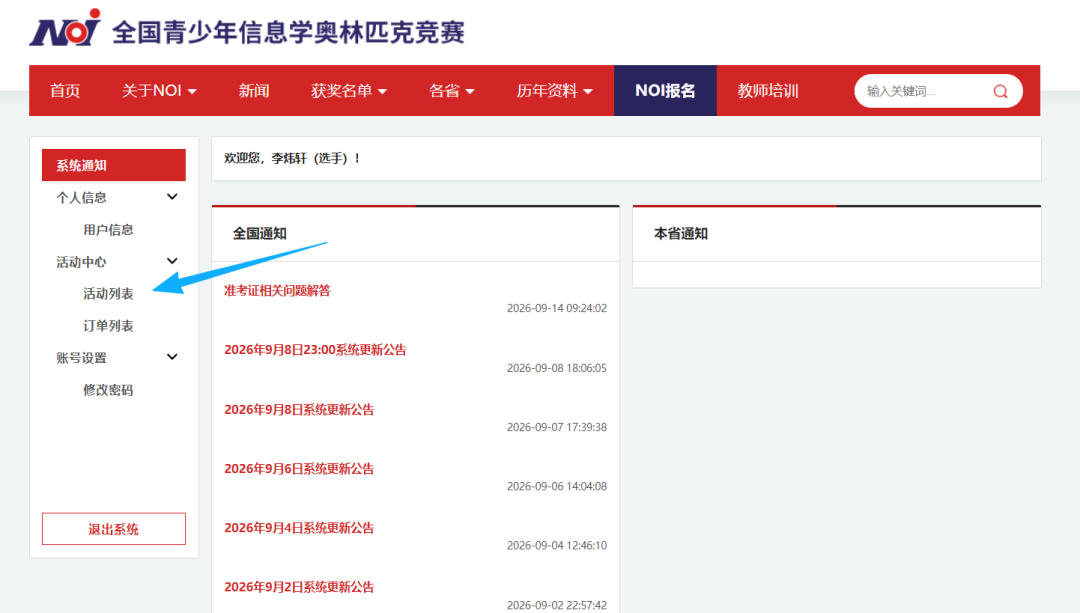The width and height of the screenshot is (1080, 613).
Task: Open 订单列表 in the sidebar
Action: (108, 326)
